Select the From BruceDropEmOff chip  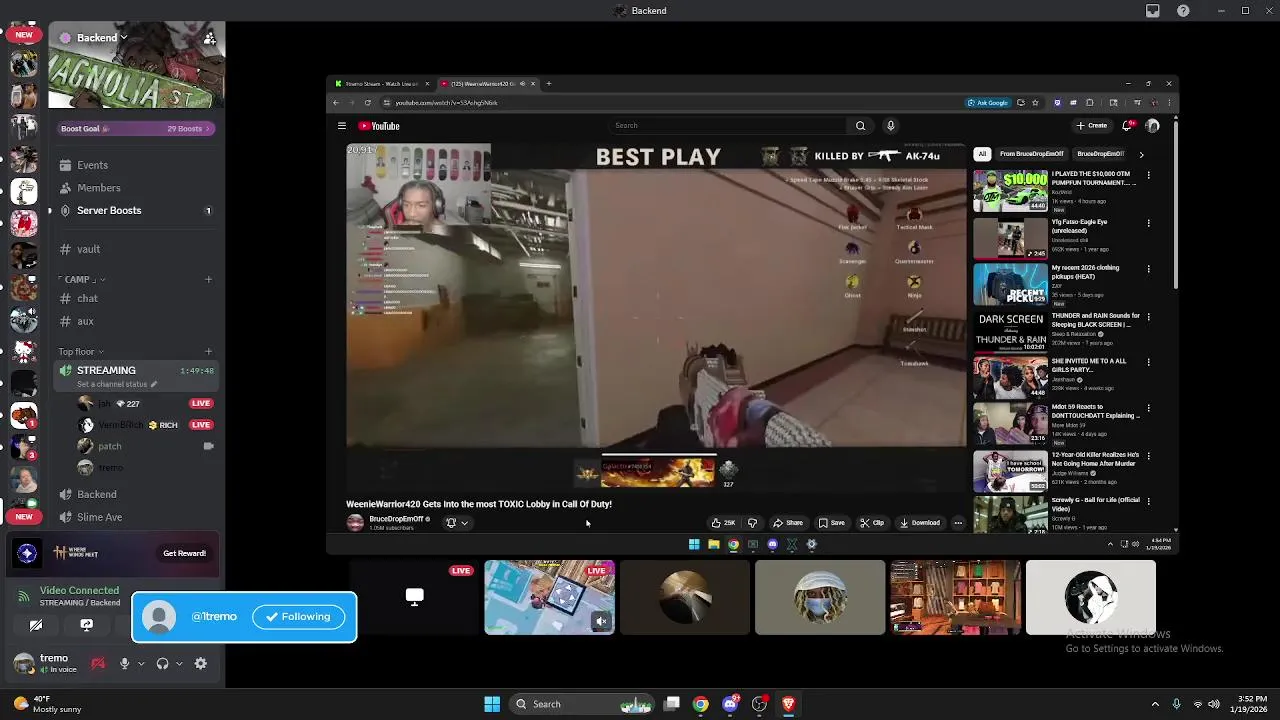(x=1031, y=154)
